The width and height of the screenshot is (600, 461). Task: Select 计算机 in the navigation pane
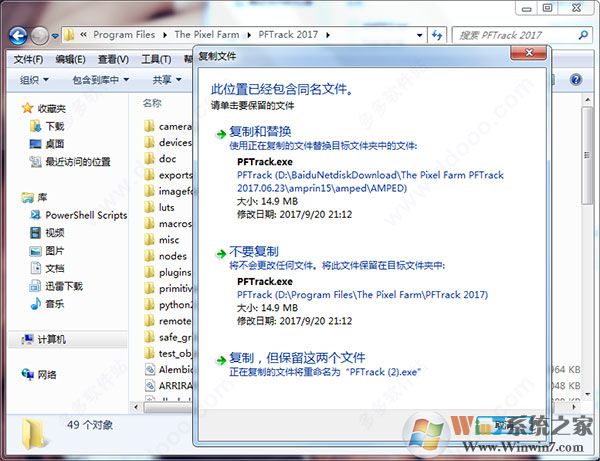pos(44,339)
